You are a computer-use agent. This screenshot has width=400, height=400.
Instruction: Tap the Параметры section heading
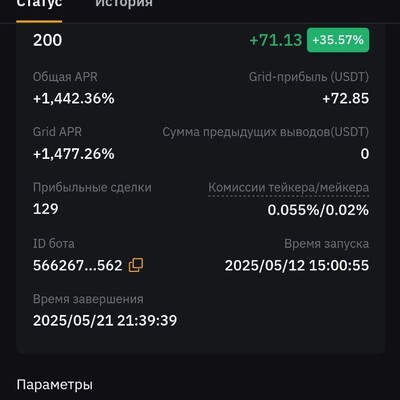(55, 385)
